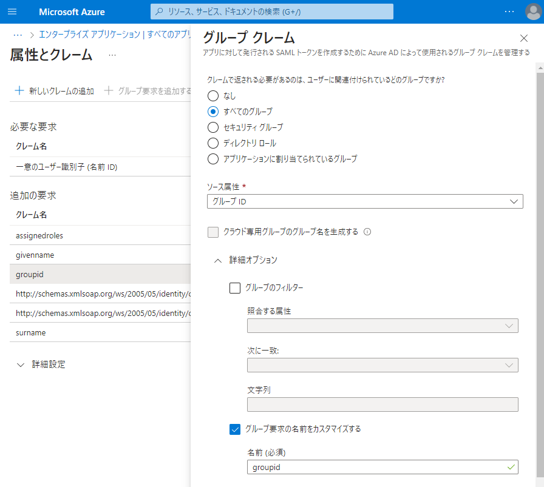Viewport: 544px width, 487px height.
Task: Open the 次に一致 dropdown
Action: pos(383,365)
